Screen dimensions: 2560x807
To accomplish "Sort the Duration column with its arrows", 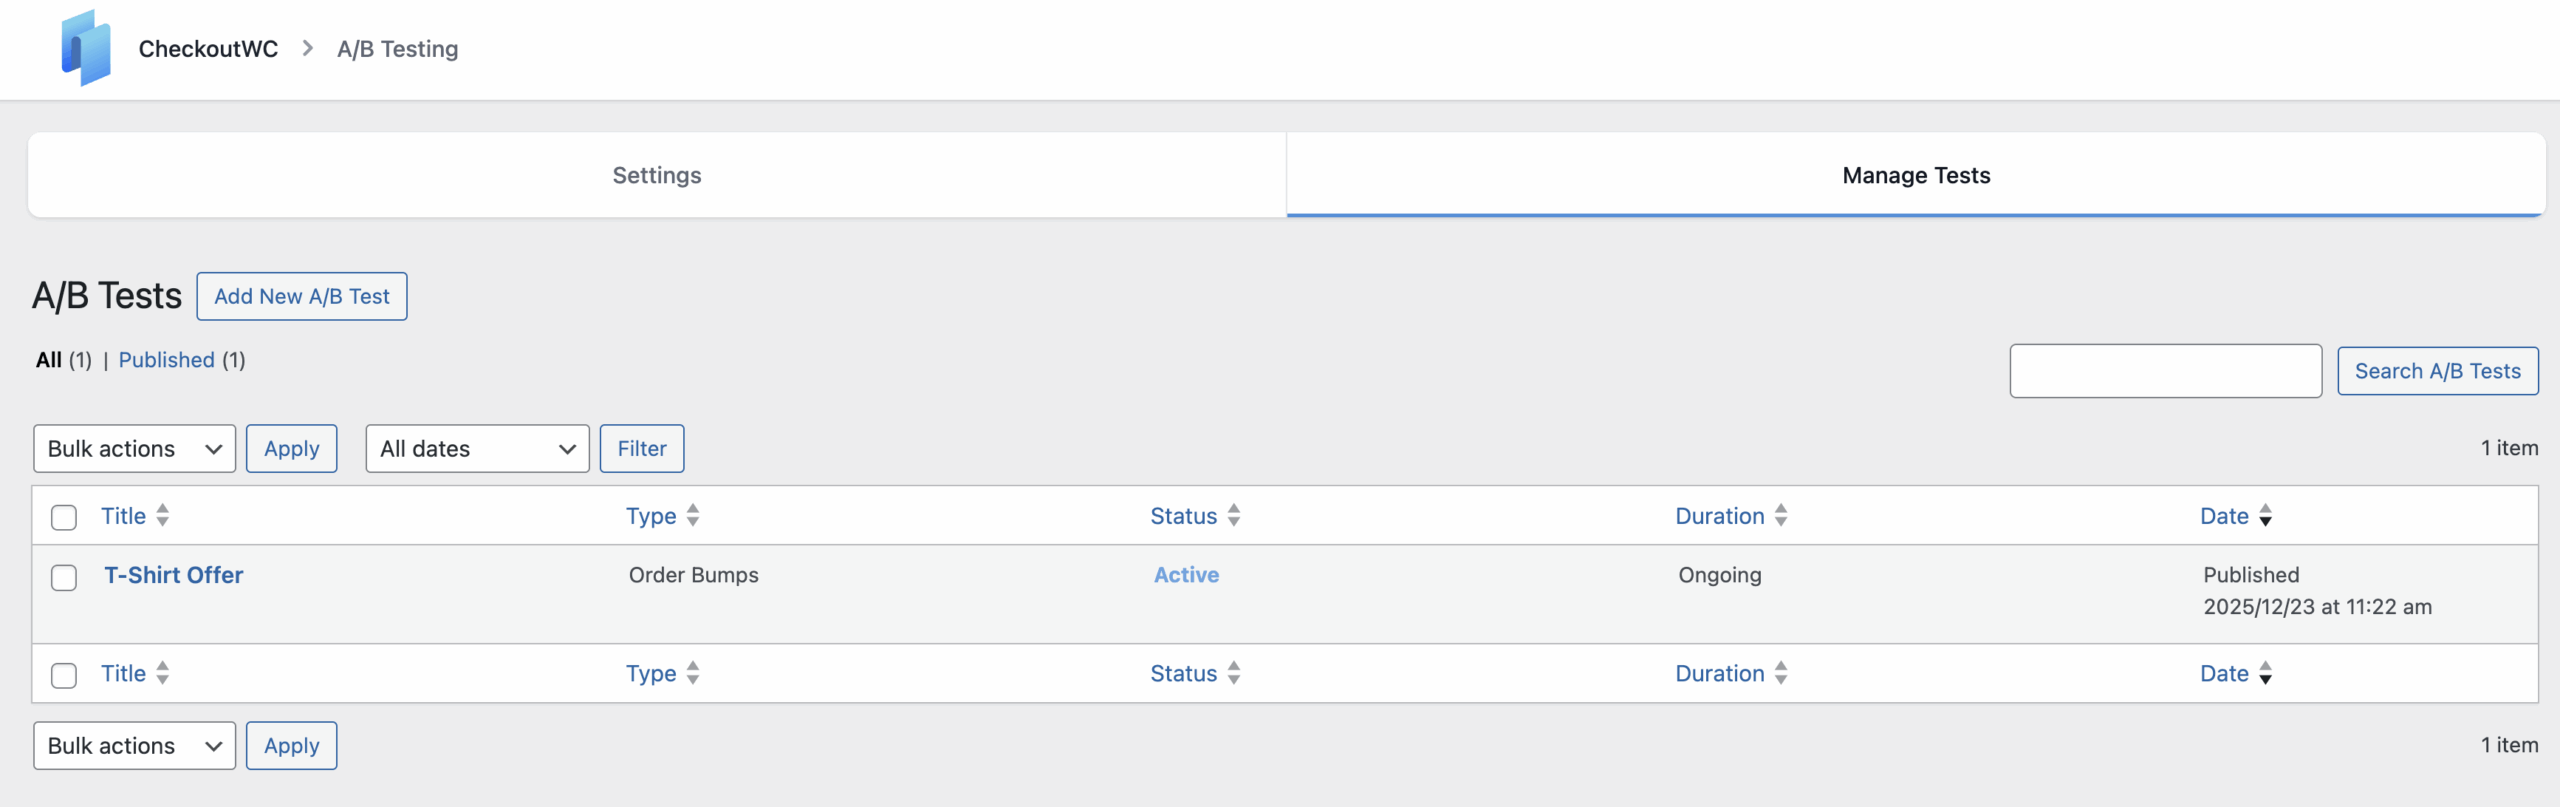I will coord(1781,516).
